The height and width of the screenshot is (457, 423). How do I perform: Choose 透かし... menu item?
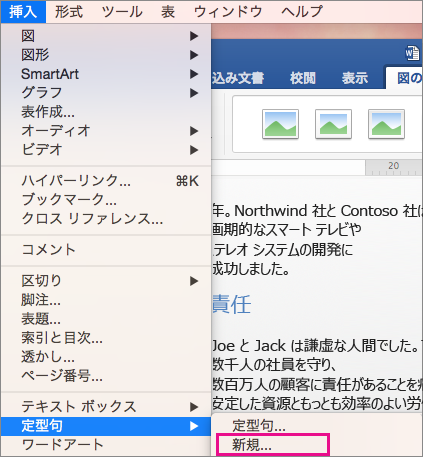coord(106,357)
